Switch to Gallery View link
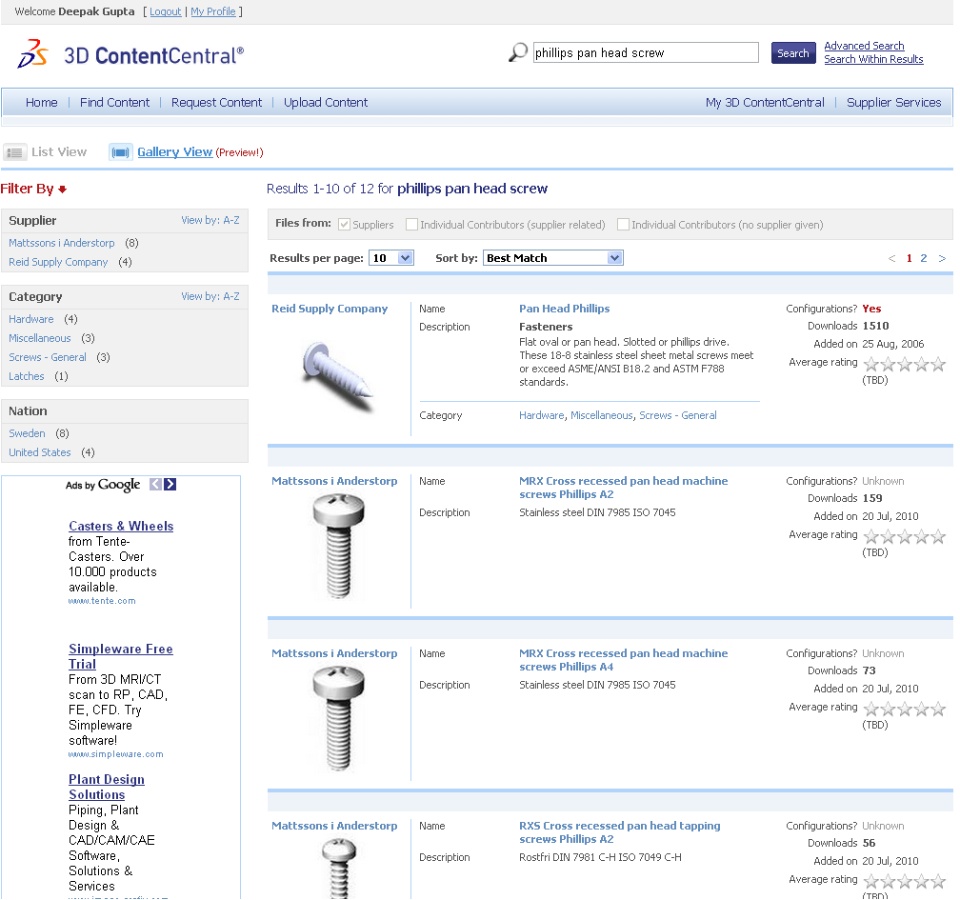The width and height of the screenshot is (960, 900). point(174,152)
